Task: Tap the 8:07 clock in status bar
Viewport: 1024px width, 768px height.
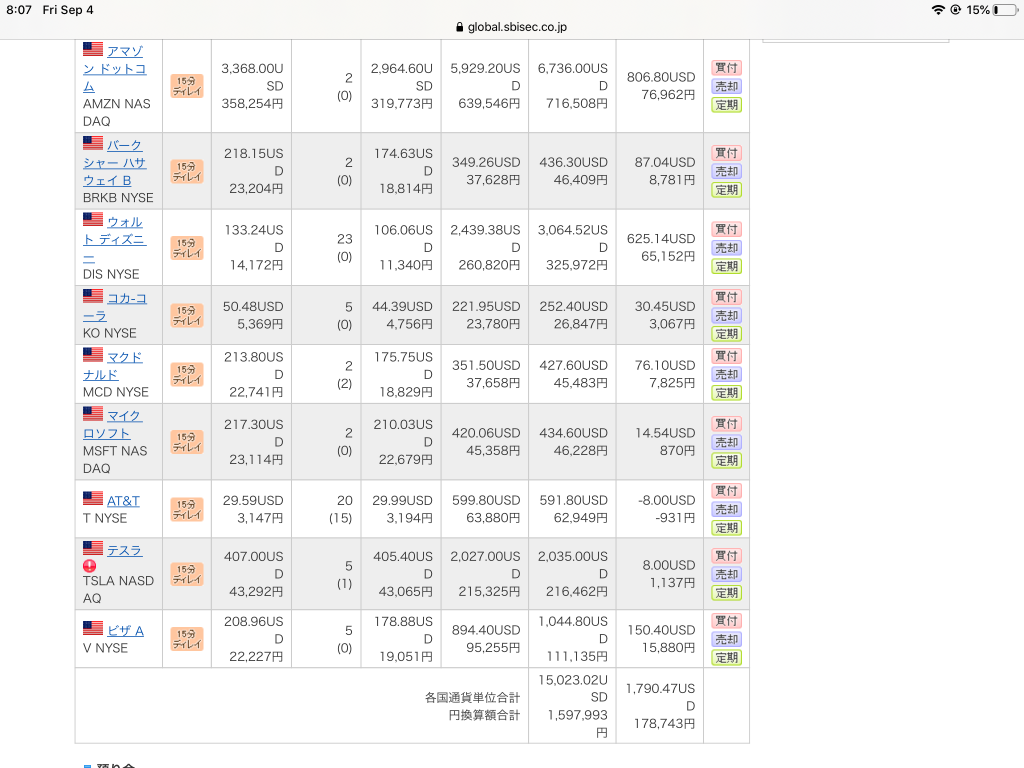Action: (19, 10)
